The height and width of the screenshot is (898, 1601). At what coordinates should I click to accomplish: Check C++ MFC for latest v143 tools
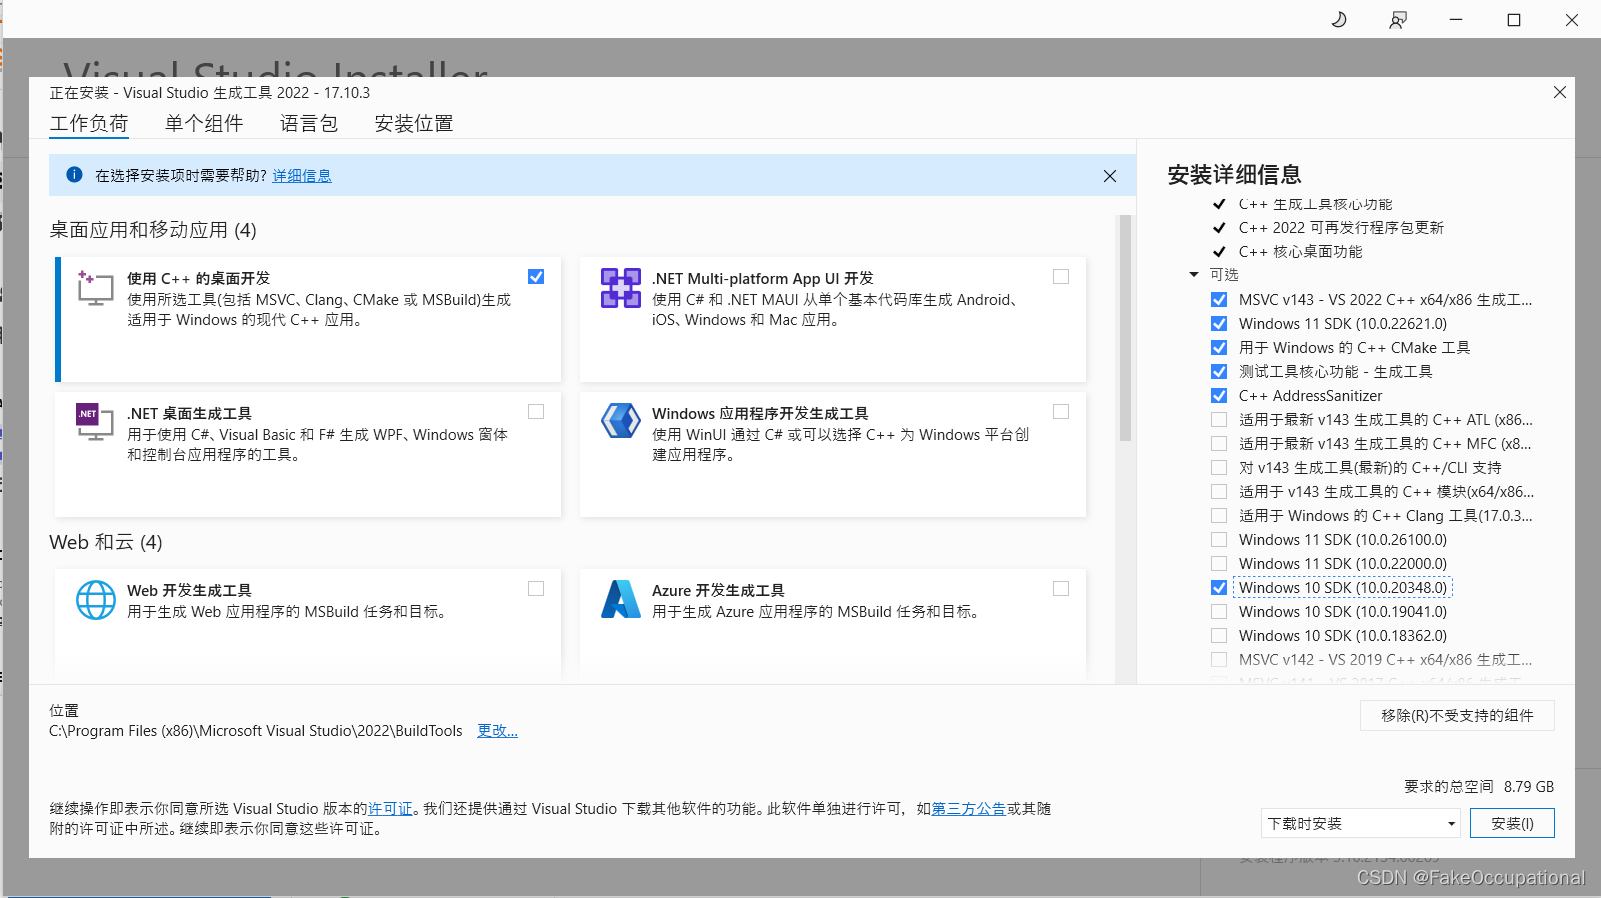1219,444
